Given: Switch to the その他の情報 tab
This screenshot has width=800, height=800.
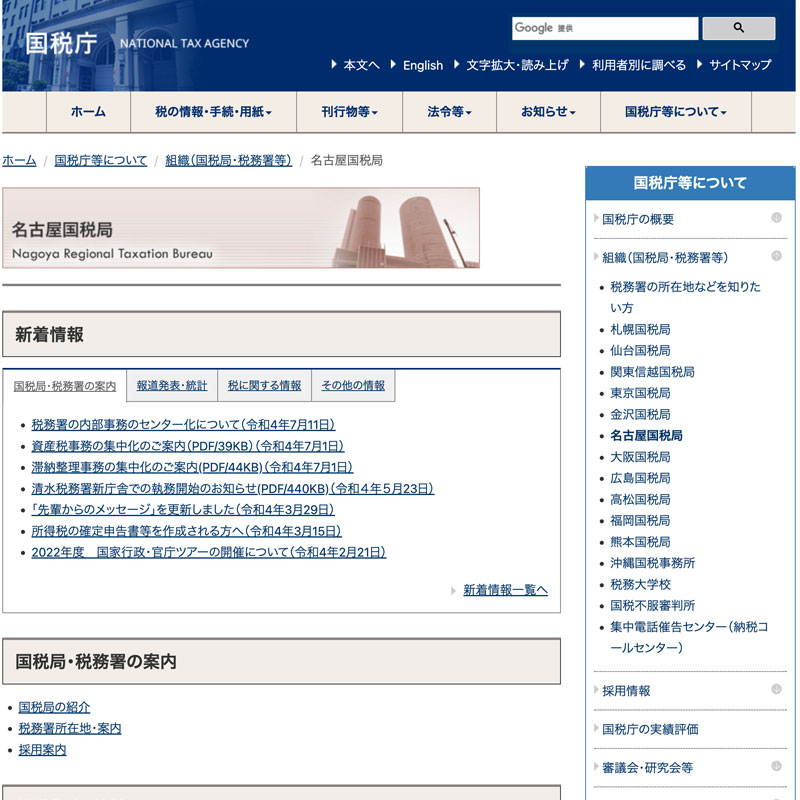Looking at the screenshot, I should click(353, 385).
